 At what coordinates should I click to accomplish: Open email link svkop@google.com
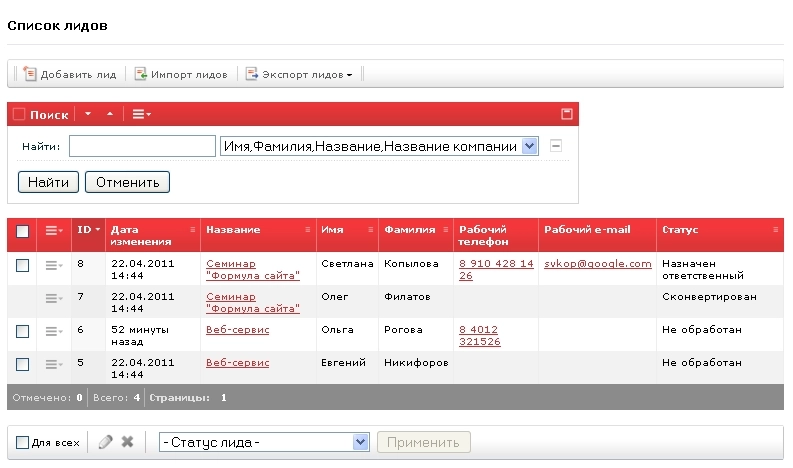[597, 264]
